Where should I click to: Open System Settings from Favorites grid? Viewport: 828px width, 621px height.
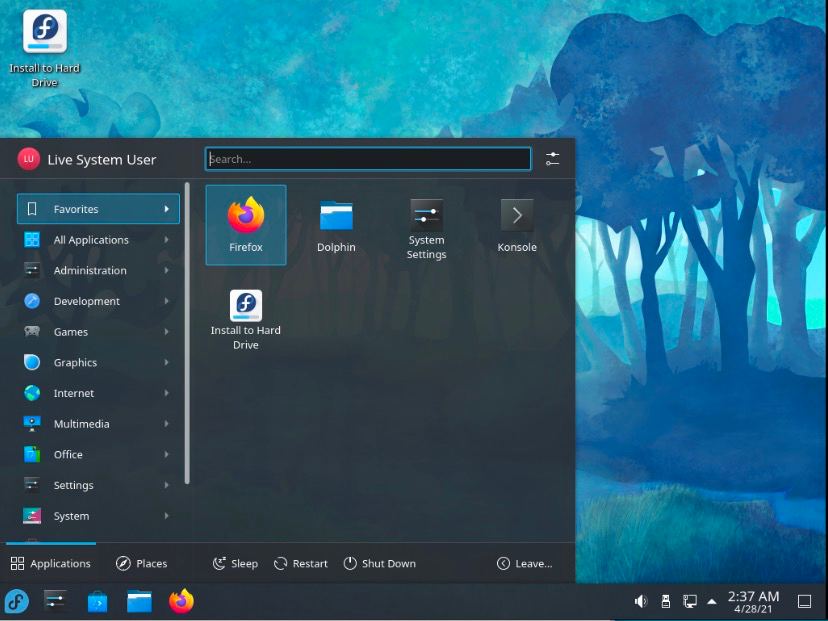[426, 225]
